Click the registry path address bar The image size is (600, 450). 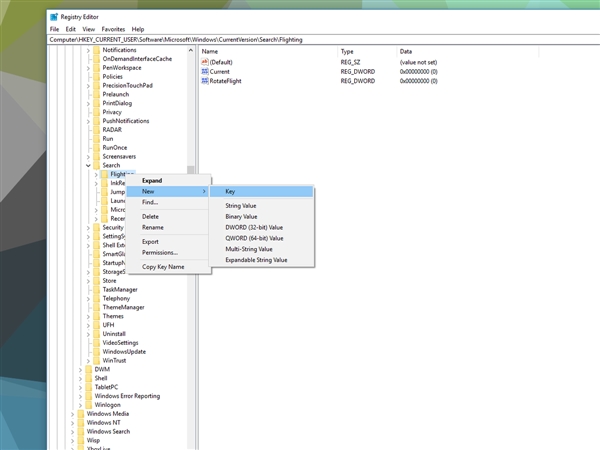tap(323, 39)
